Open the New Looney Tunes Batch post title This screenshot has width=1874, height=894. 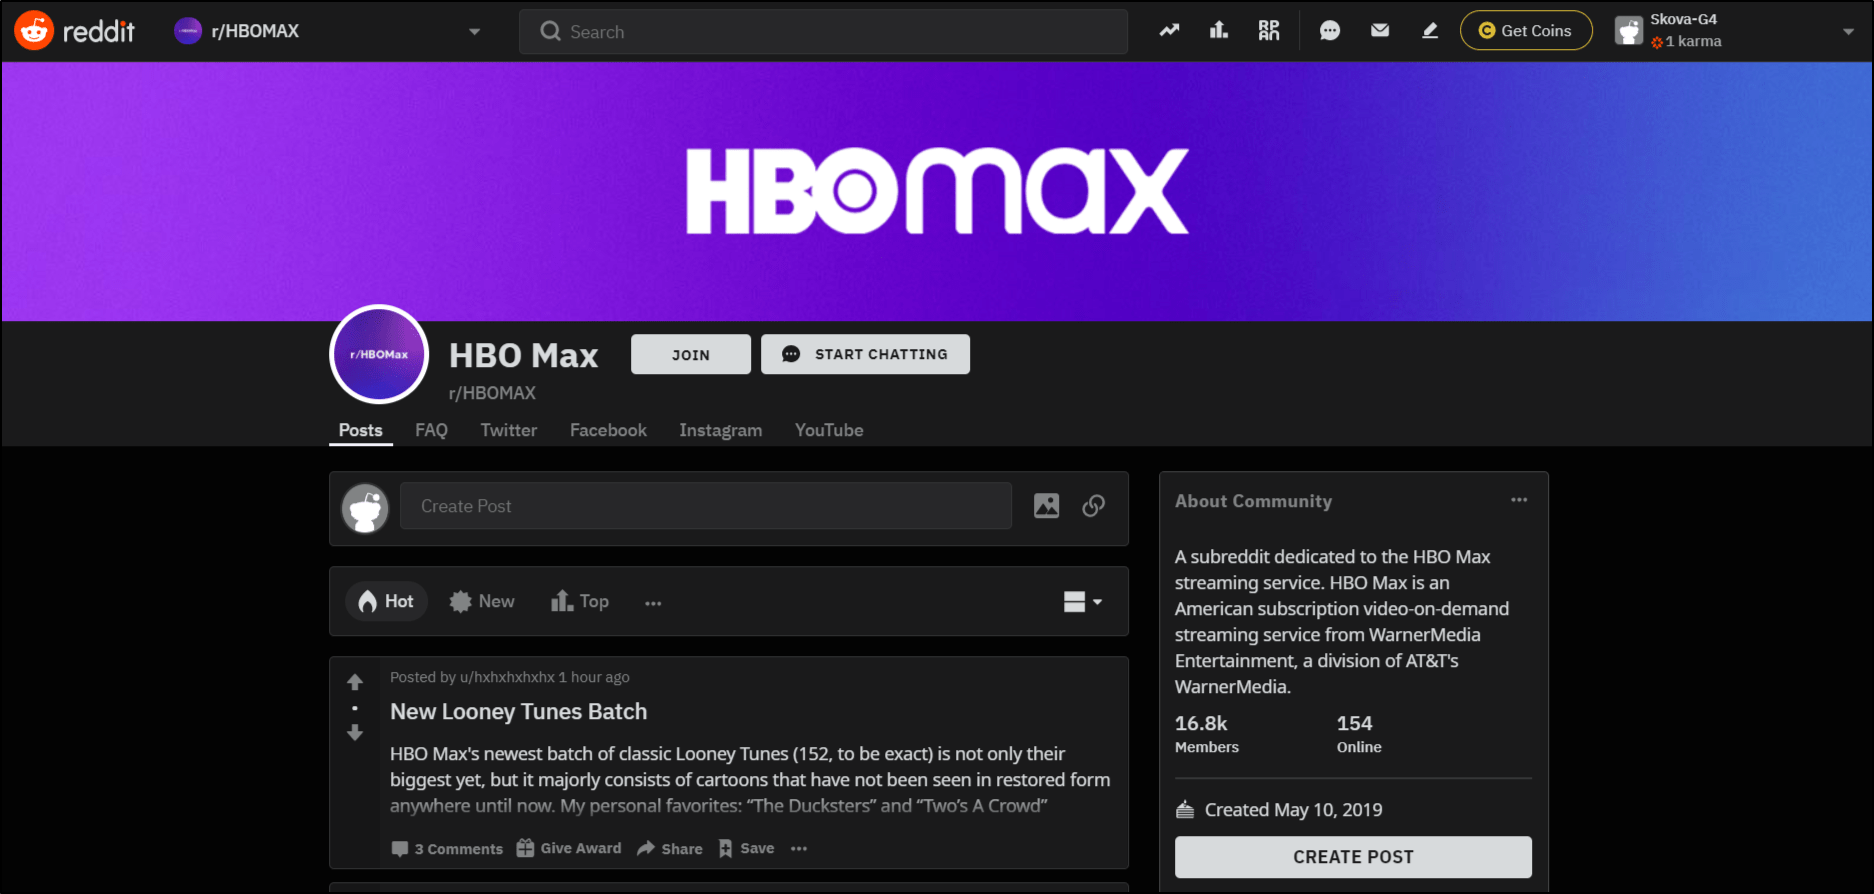tap(518, 711)
